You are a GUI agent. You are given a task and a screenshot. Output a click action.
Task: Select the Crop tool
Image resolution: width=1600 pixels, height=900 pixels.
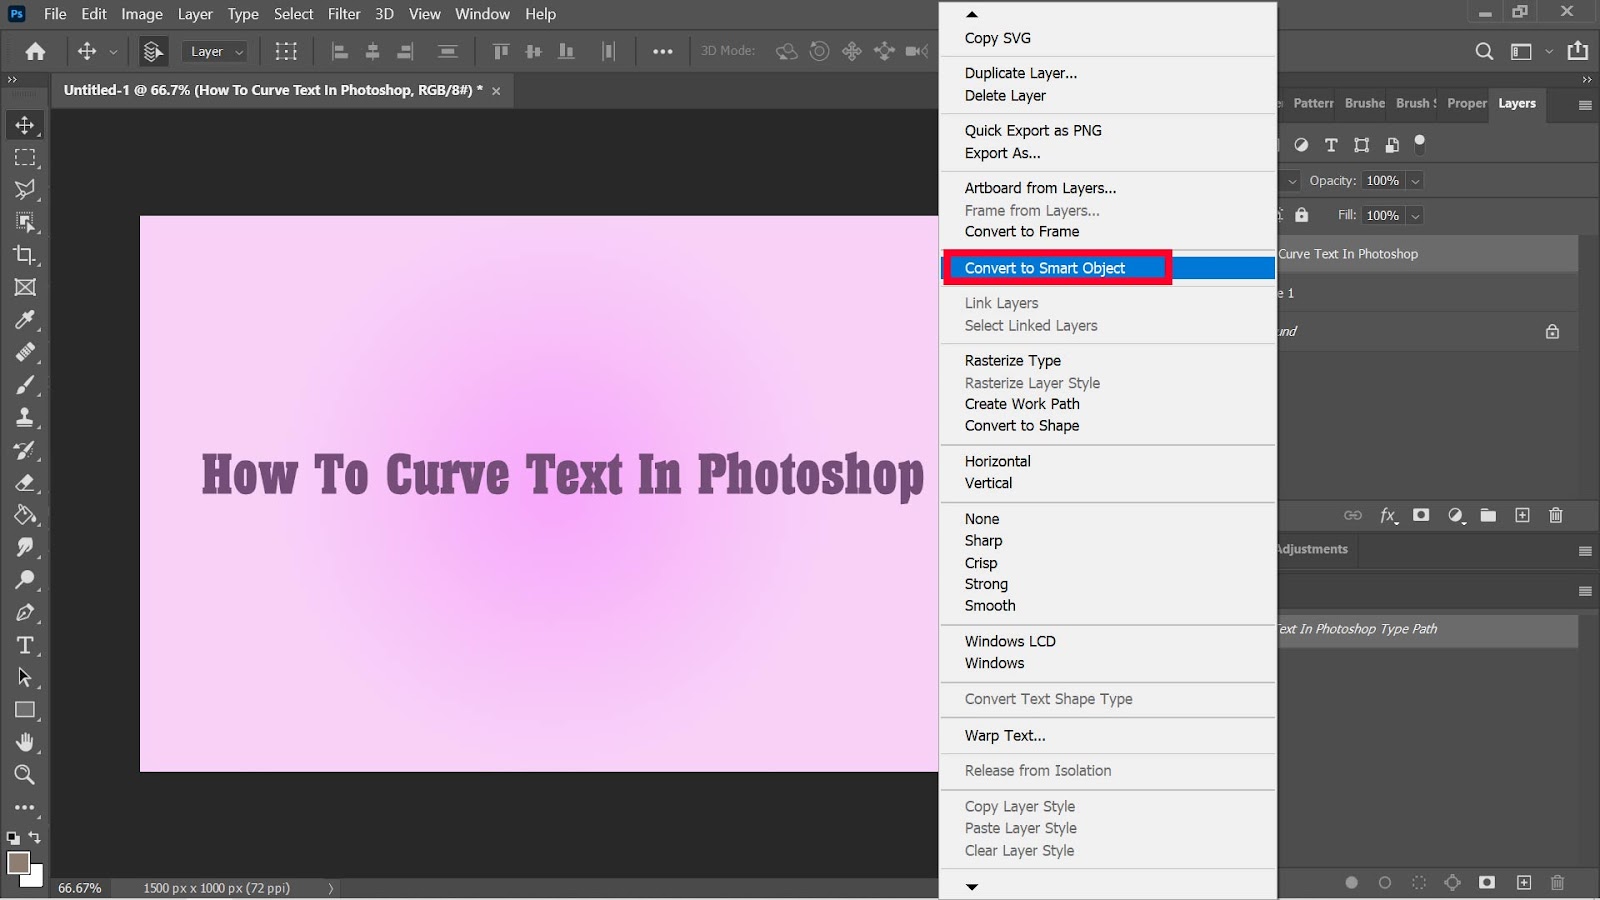pos(25,255)
